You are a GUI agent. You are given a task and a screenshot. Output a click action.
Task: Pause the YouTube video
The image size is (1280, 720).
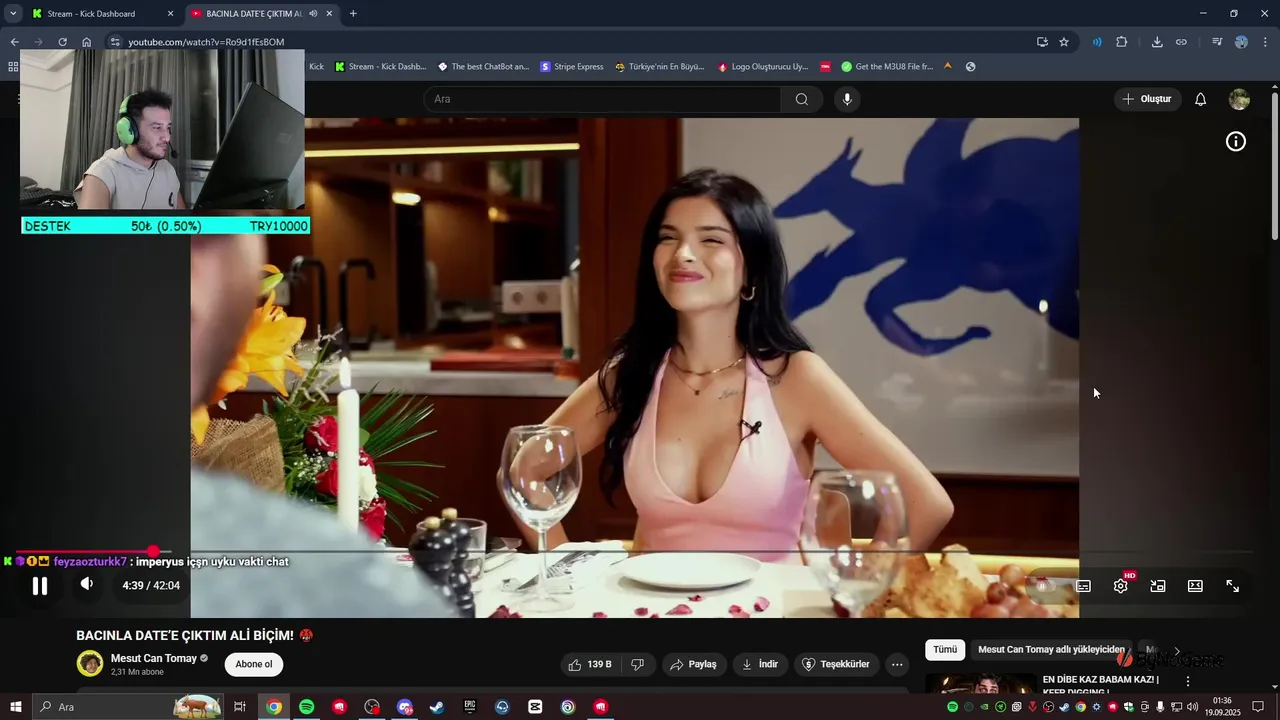(x=40, y=586)
